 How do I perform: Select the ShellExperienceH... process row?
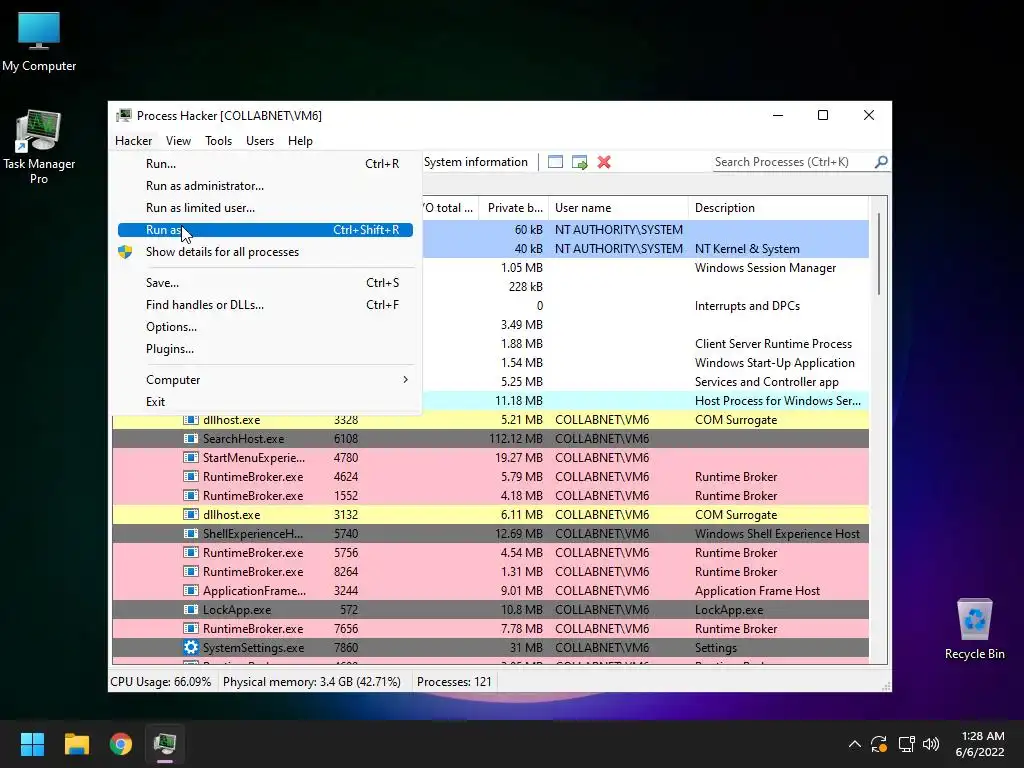point(490,534)
